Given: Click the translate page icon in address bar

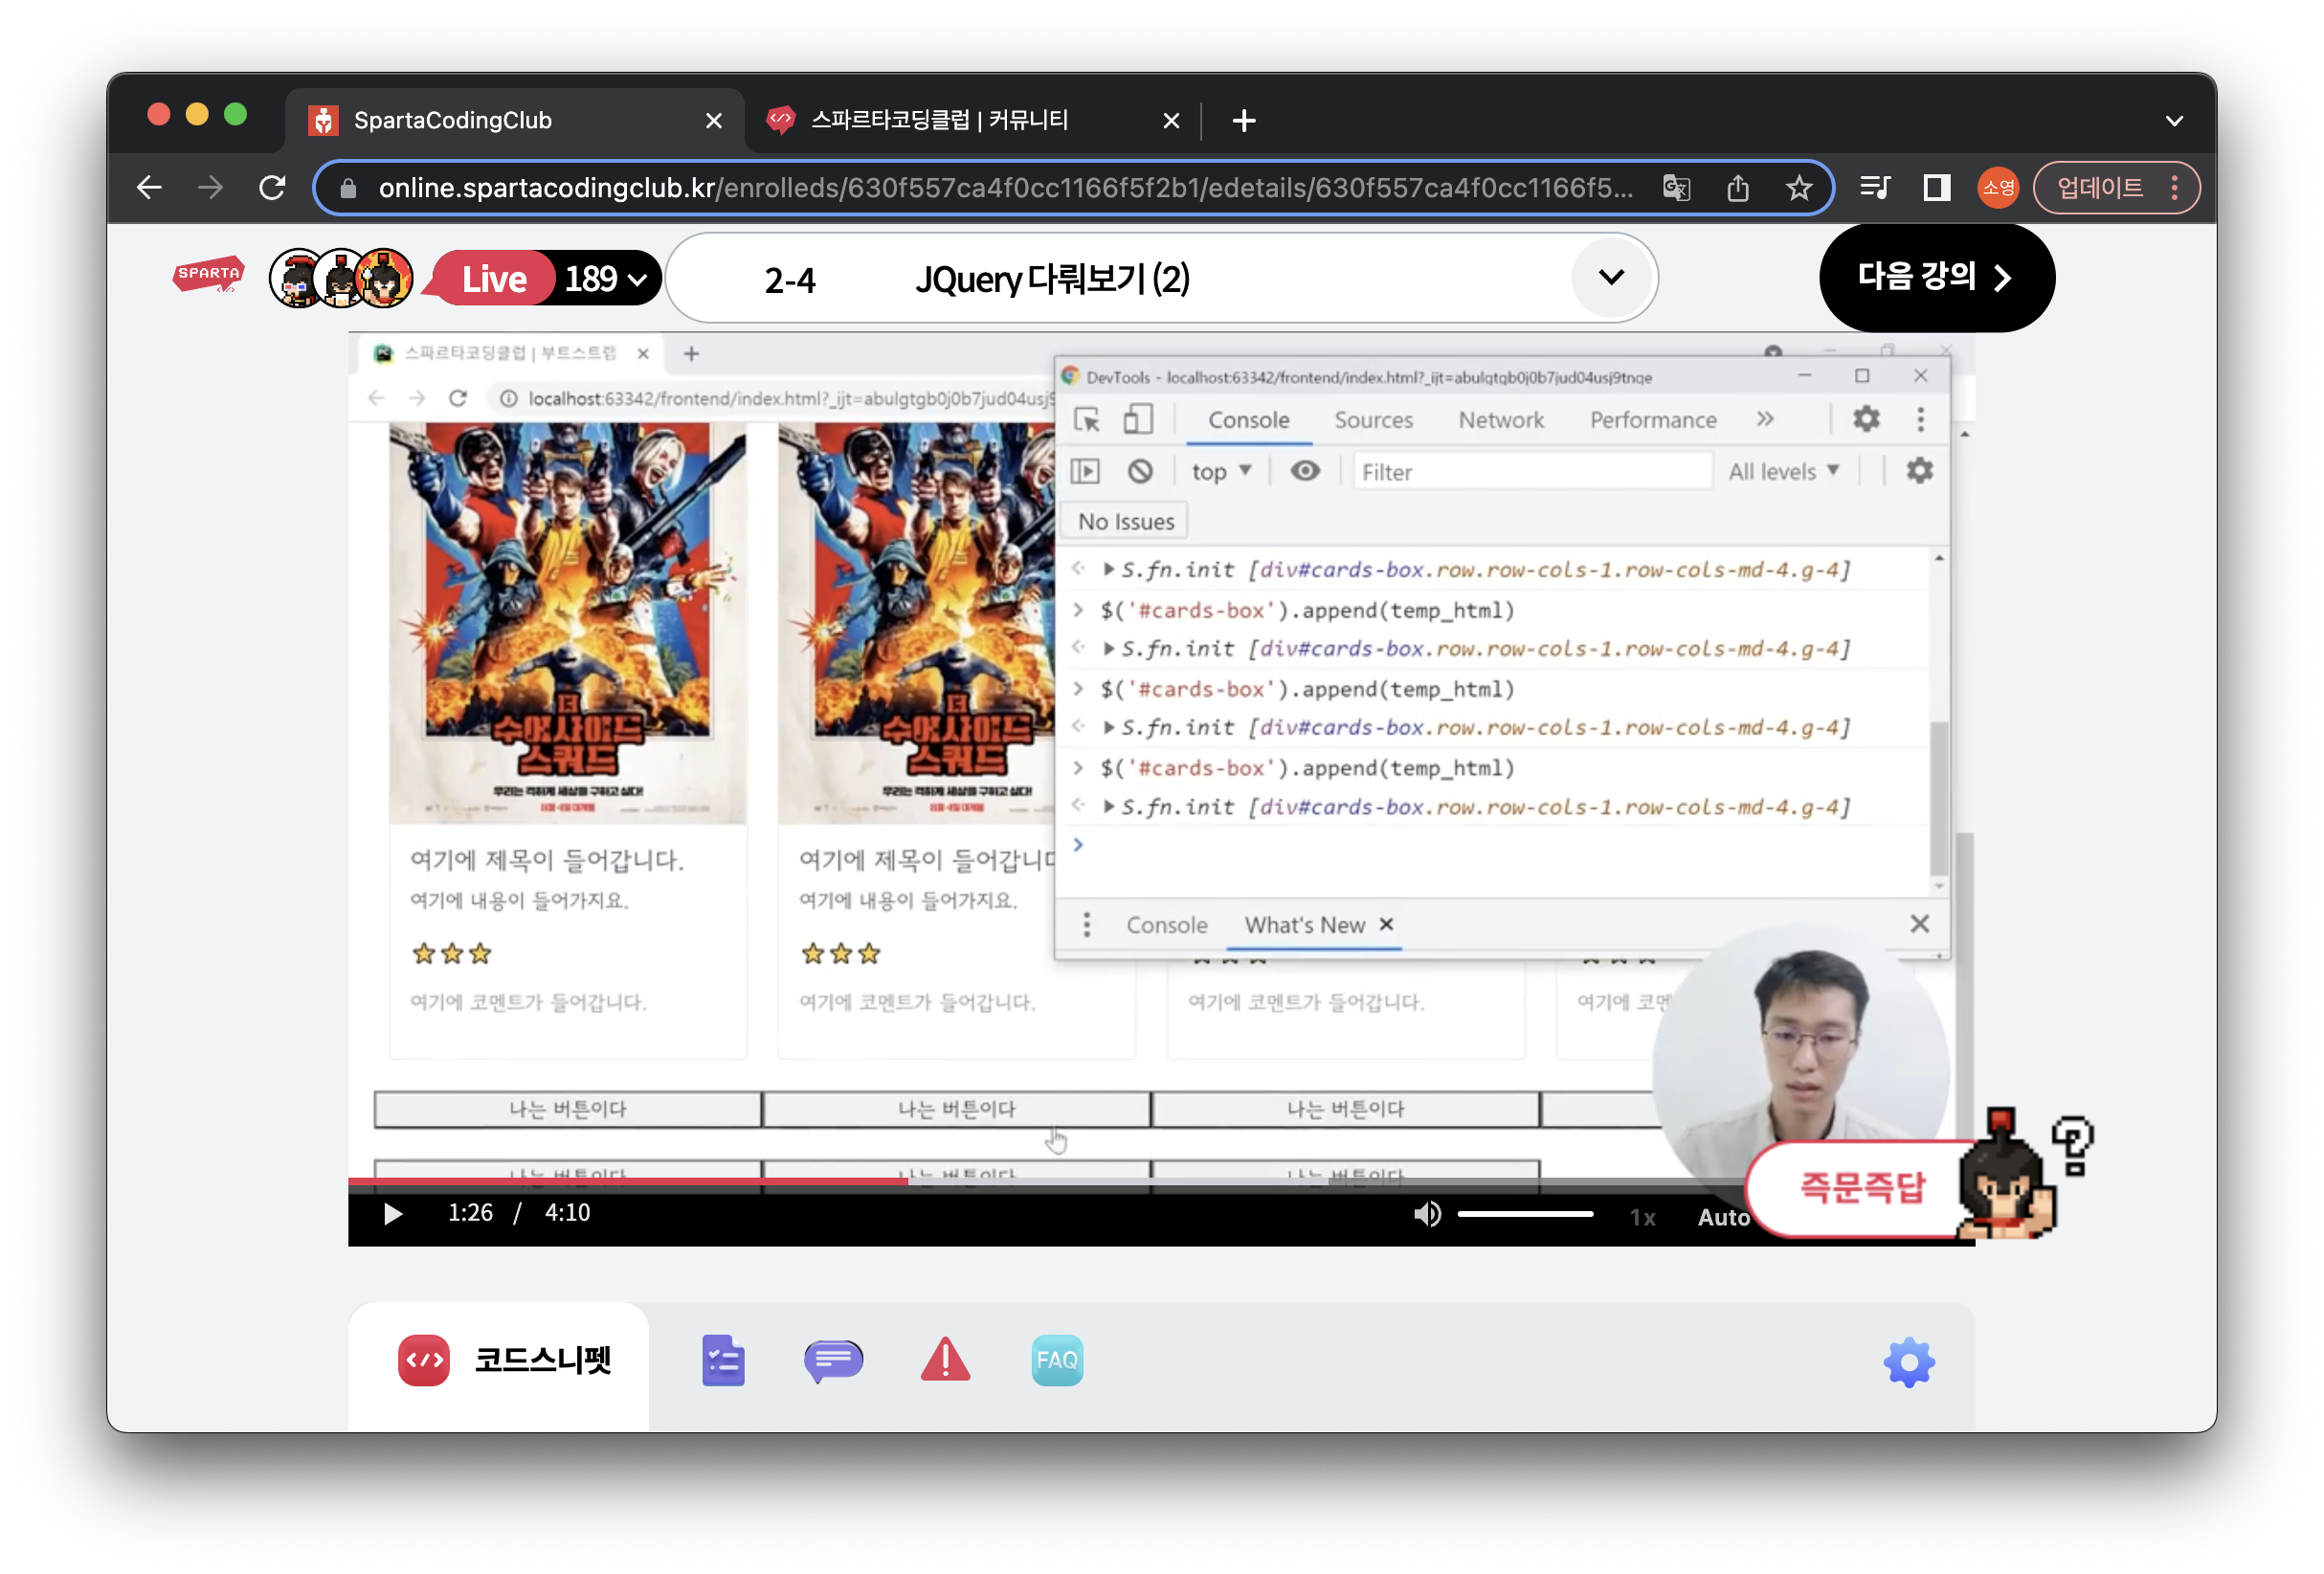Looking at the screenshot, I should (x=1676, y=188).
